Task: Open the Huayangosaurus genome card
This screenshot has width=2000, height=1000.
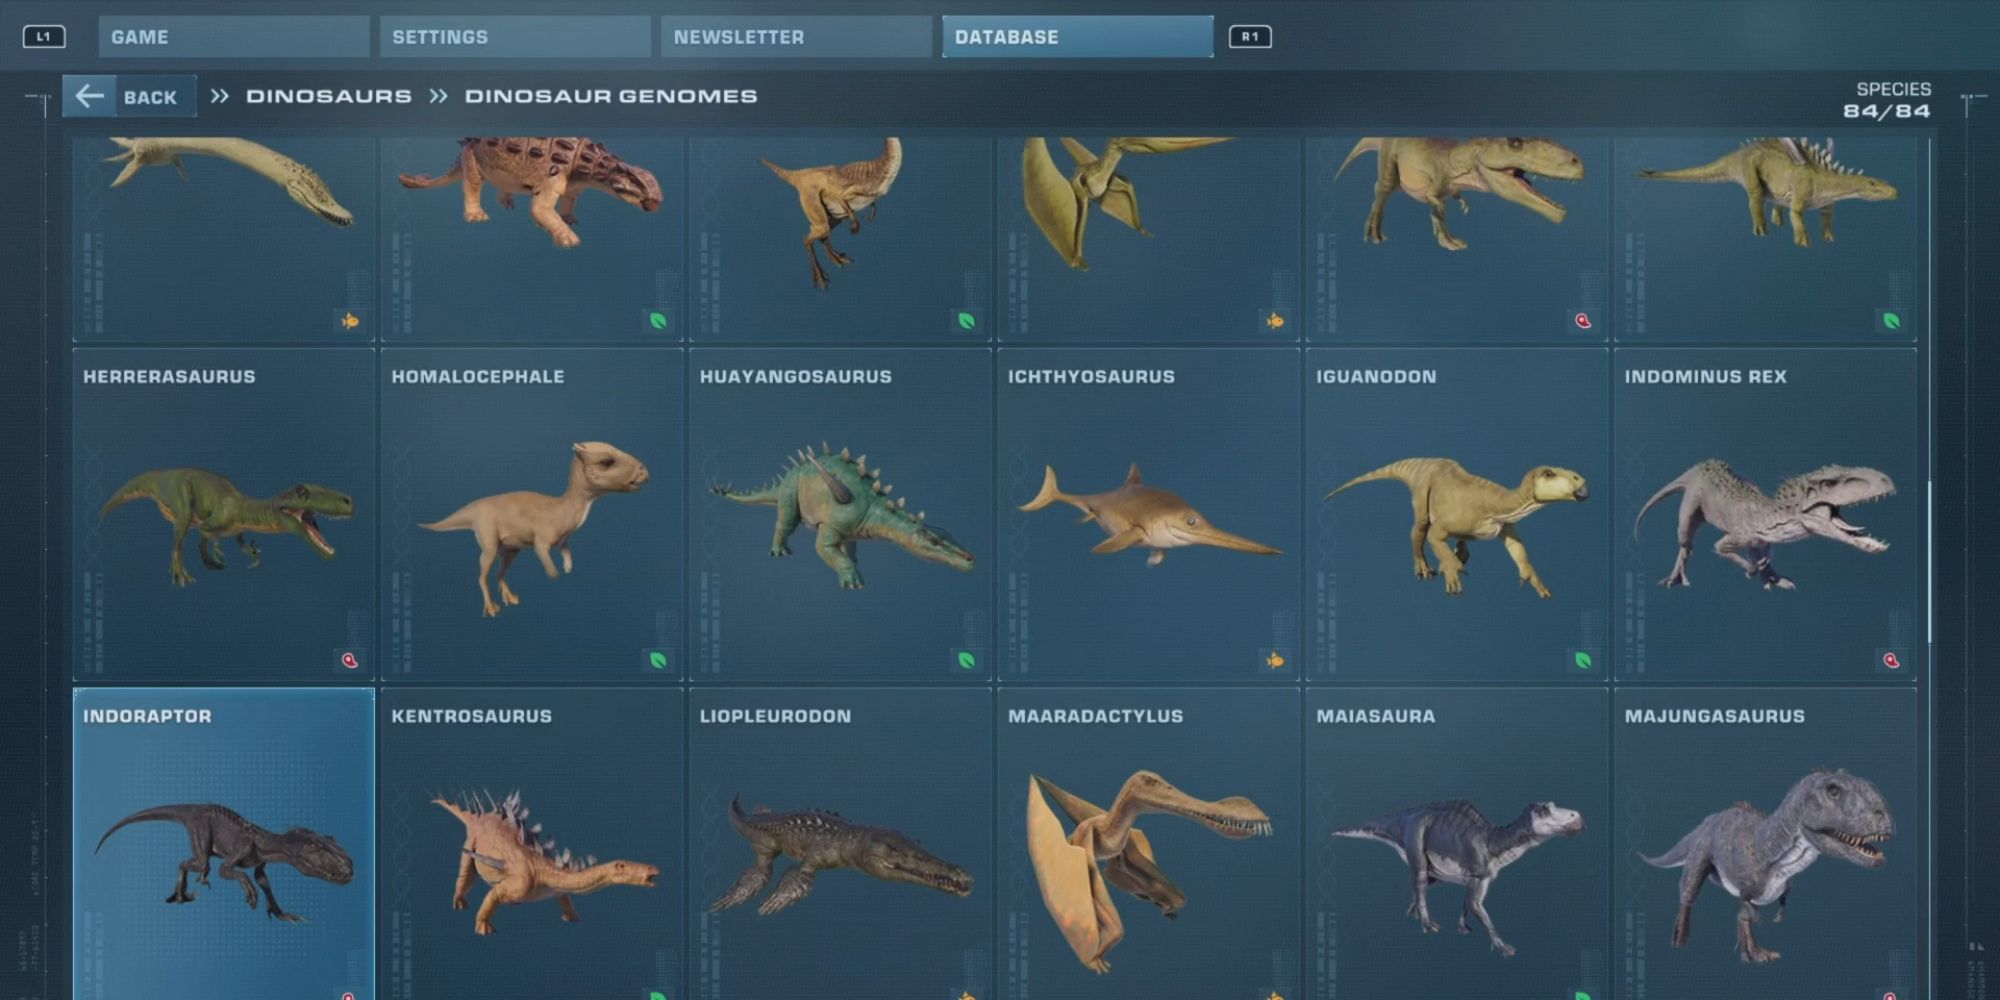Action: pos(840,514)
